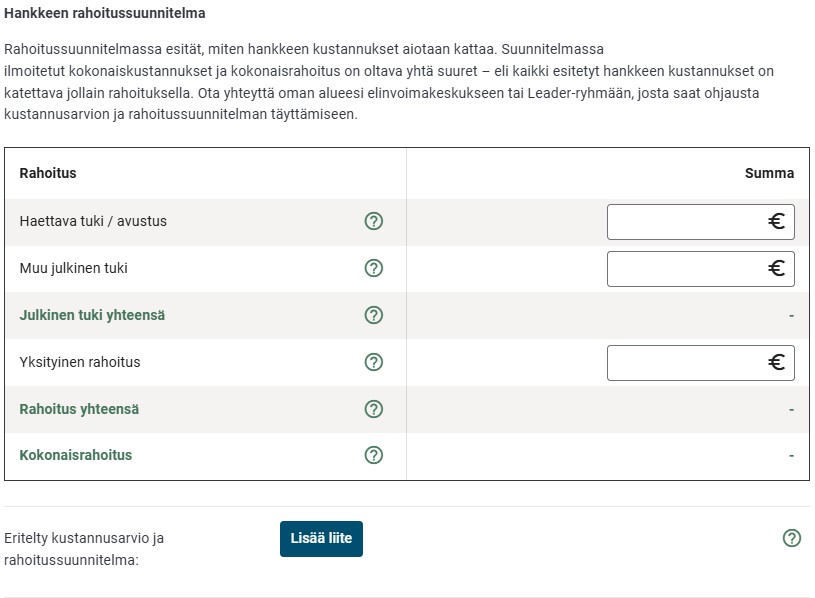This screenshot has height=598, width=815.
Task: Click dash value in Kokonaisrahoitus row
Action: pos(789,455)
